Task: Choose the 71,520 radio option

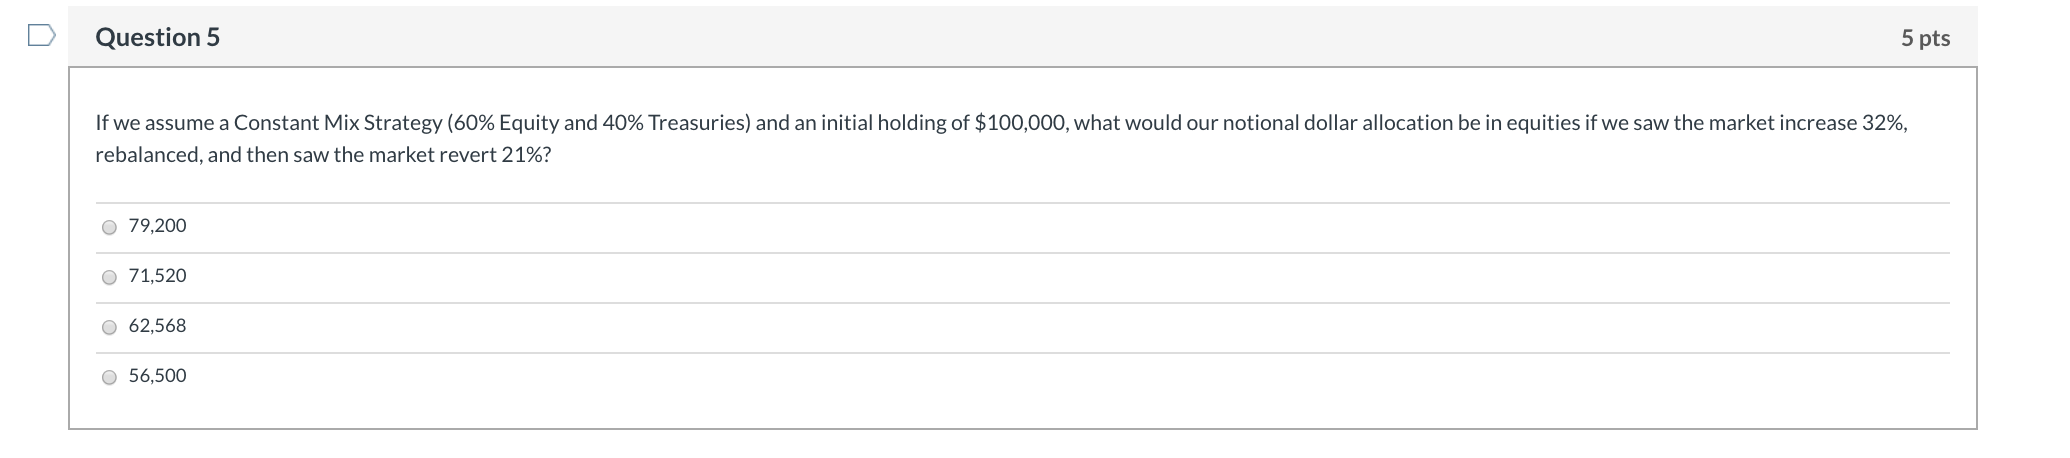Action: click(109, 277)
